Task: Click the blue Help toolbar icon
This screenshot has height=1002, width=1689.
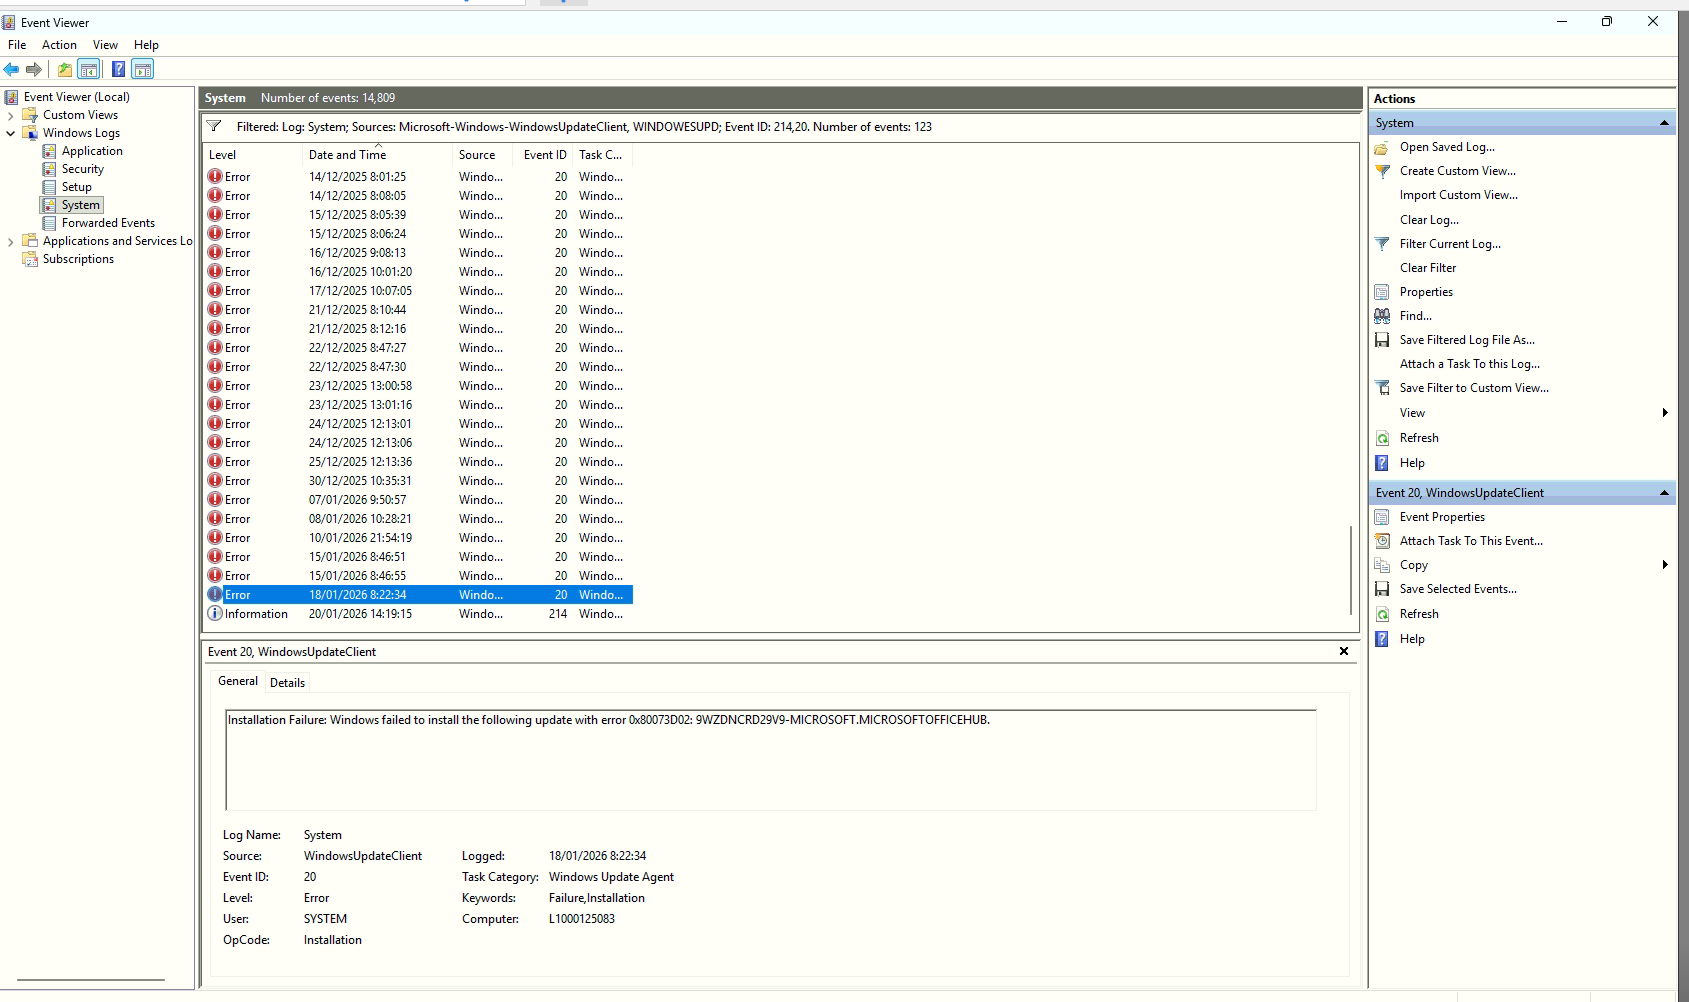Action: [x=118, y=69]
